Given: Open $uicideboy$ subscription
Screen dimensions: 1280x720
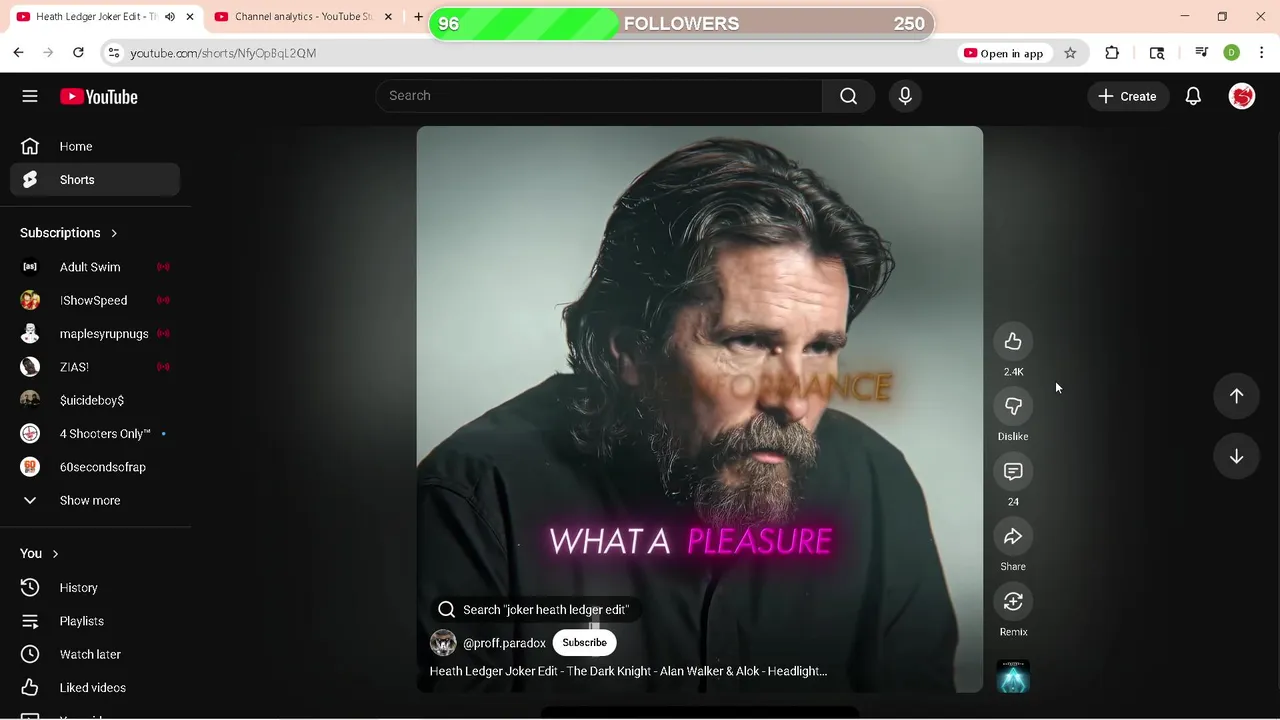Looking at the screenshot, I should pyautogui.click(x=95, y=400).
